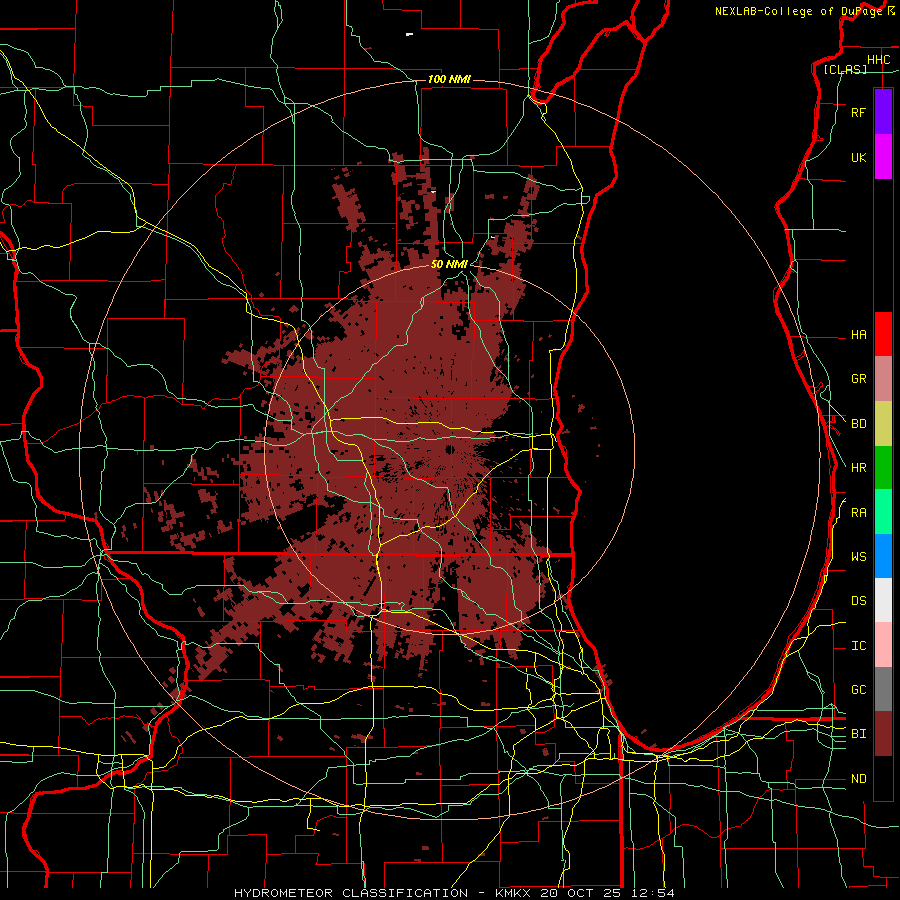The image size is (900, 900).
Task: Click the RF legend label
Action: (x=858, y=112)
